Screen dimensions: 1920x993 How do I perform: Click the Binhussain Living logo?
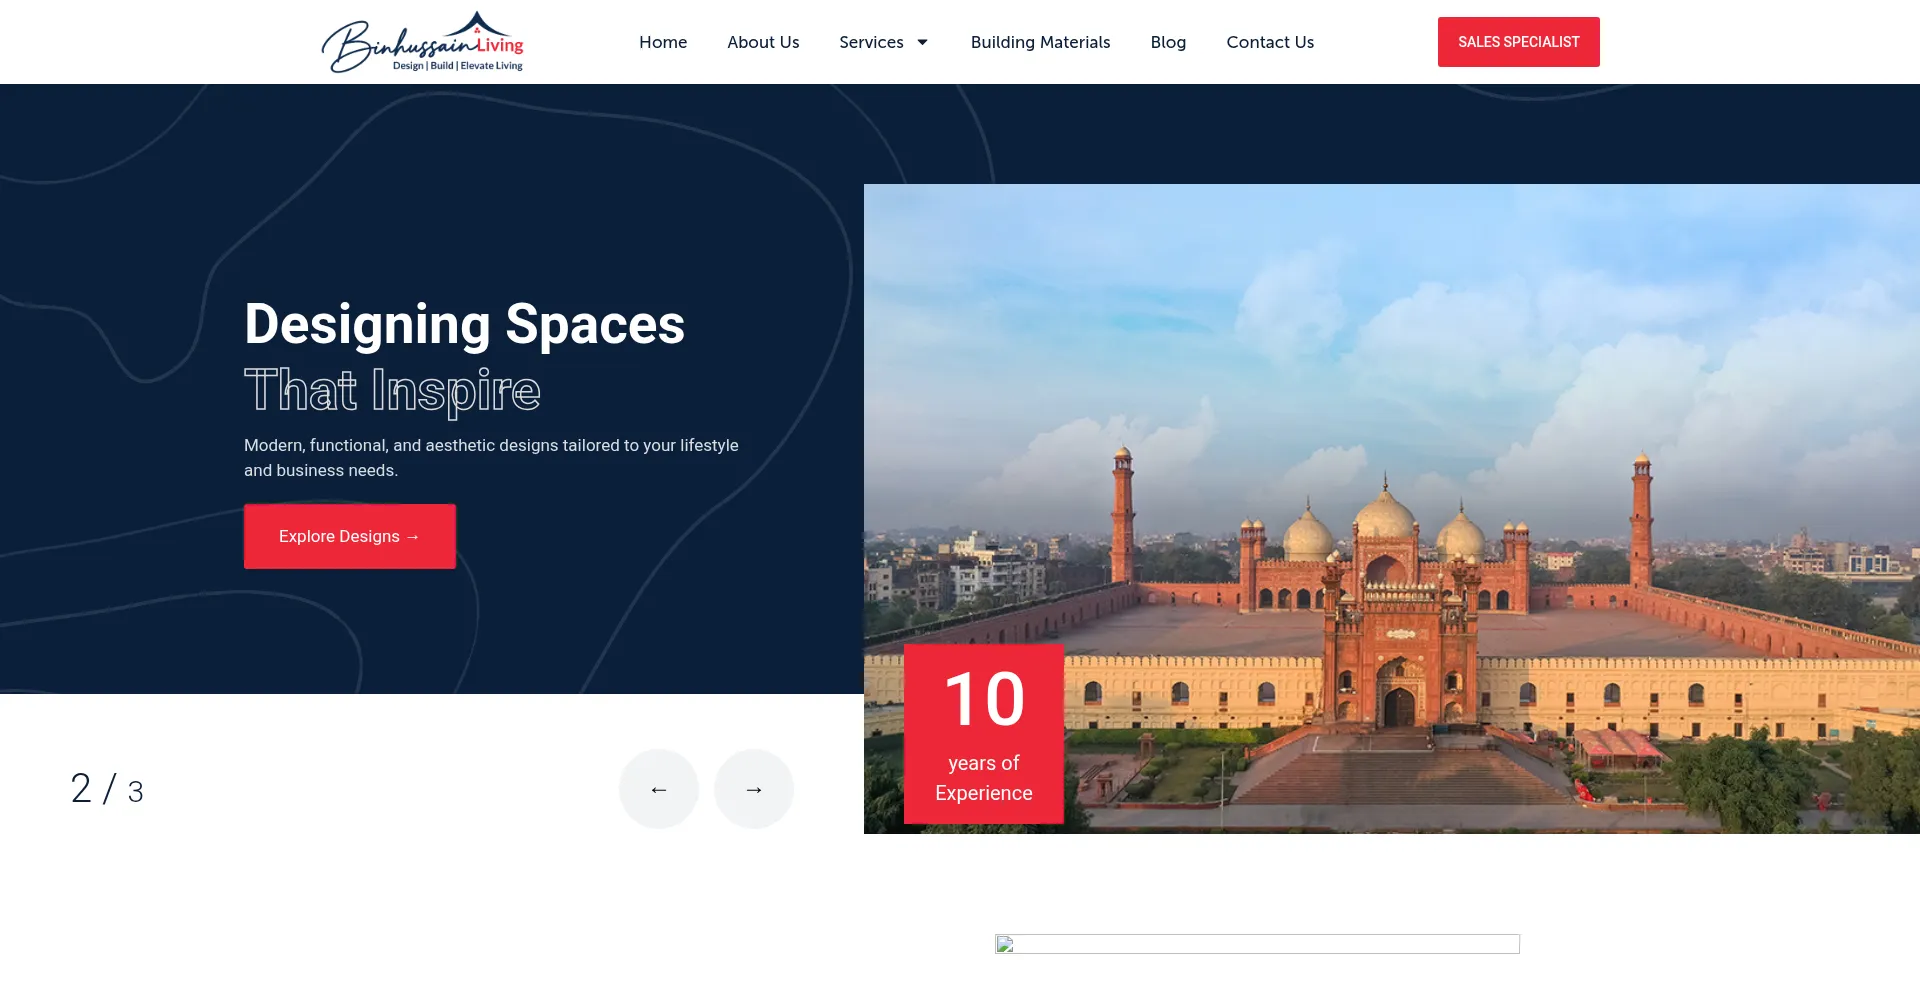click(x=422, y=42)
